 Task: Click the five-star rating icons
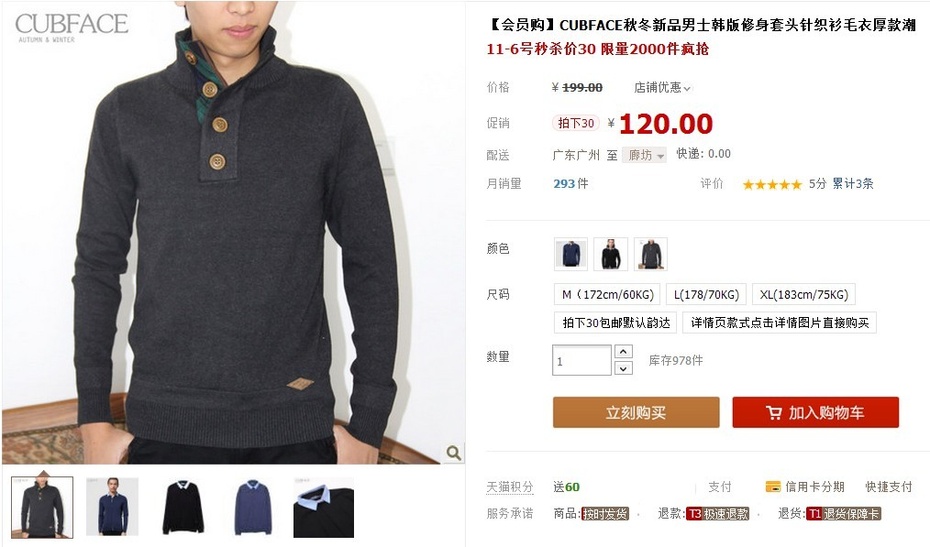coord(772,185)
